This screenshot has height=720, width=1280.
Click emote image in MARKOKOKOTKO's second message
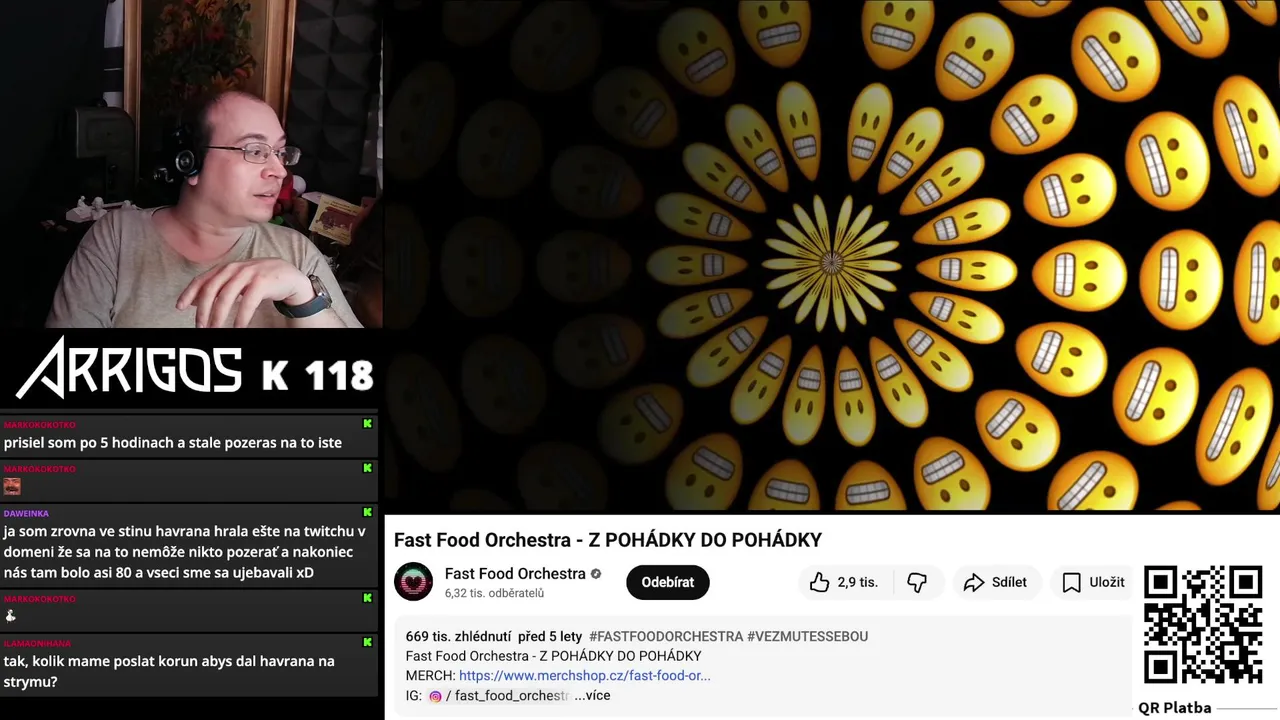click(12, 486)
